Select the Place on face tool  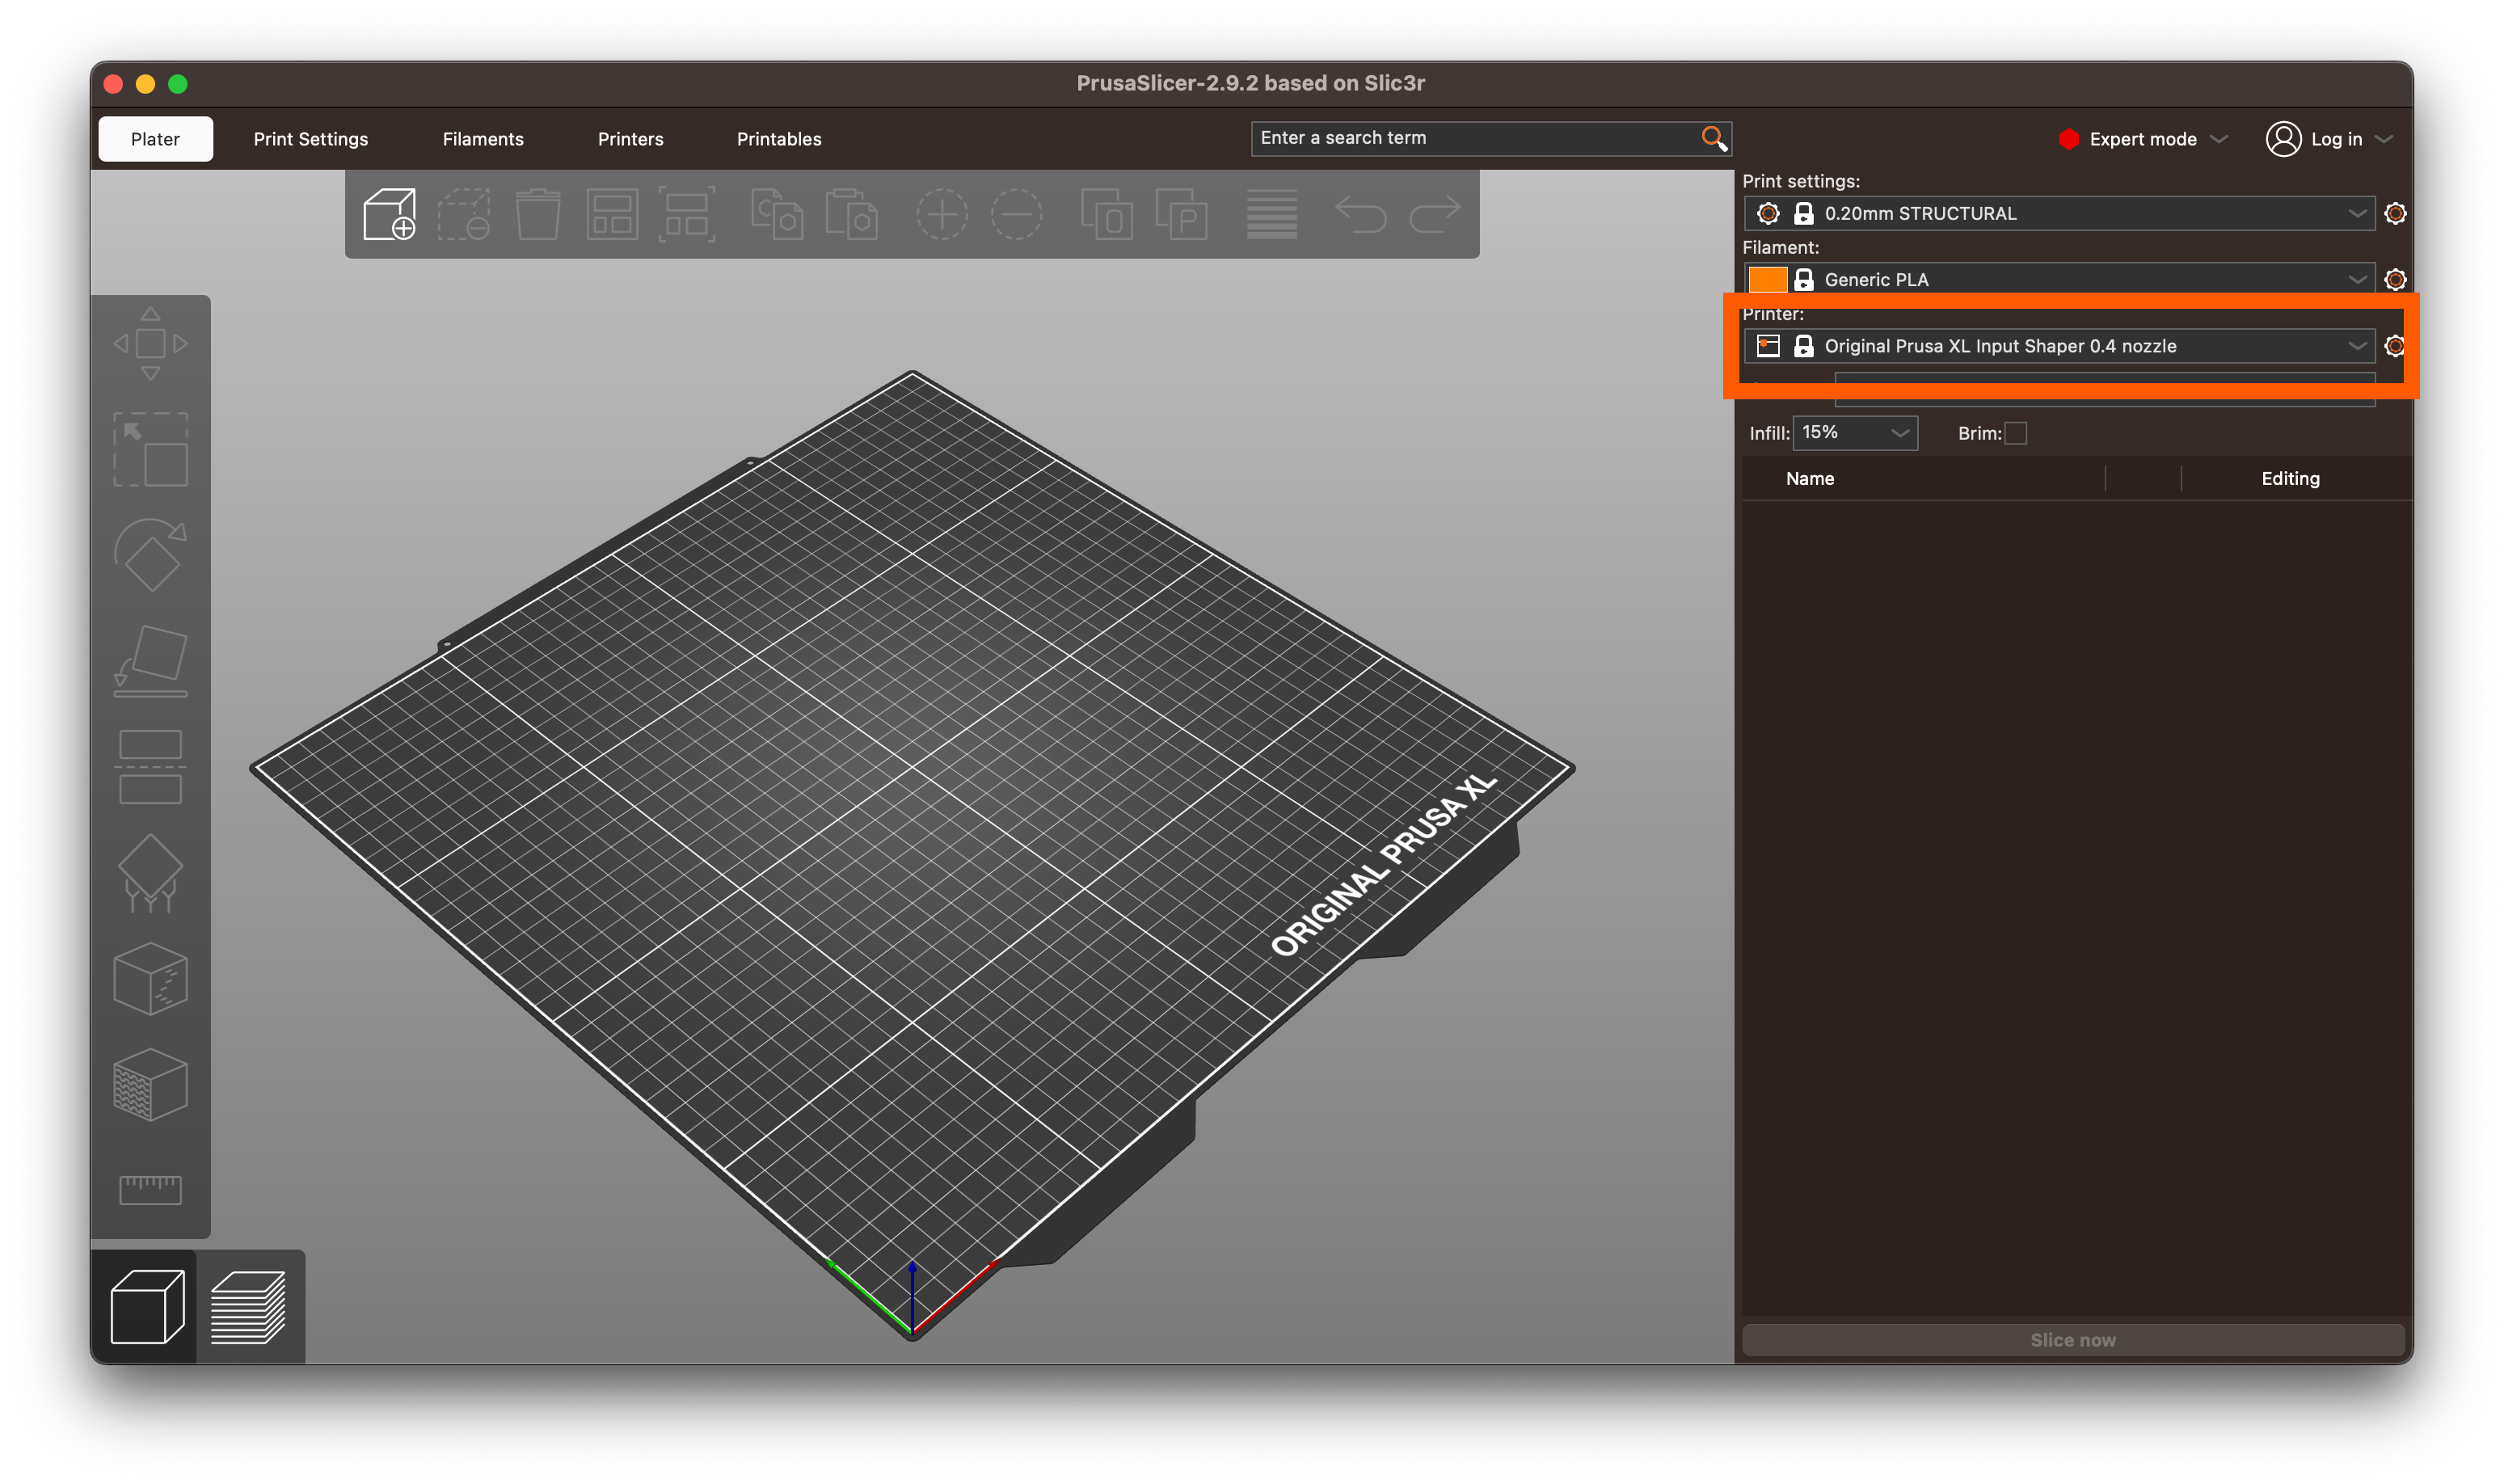(x=150, y=661)
